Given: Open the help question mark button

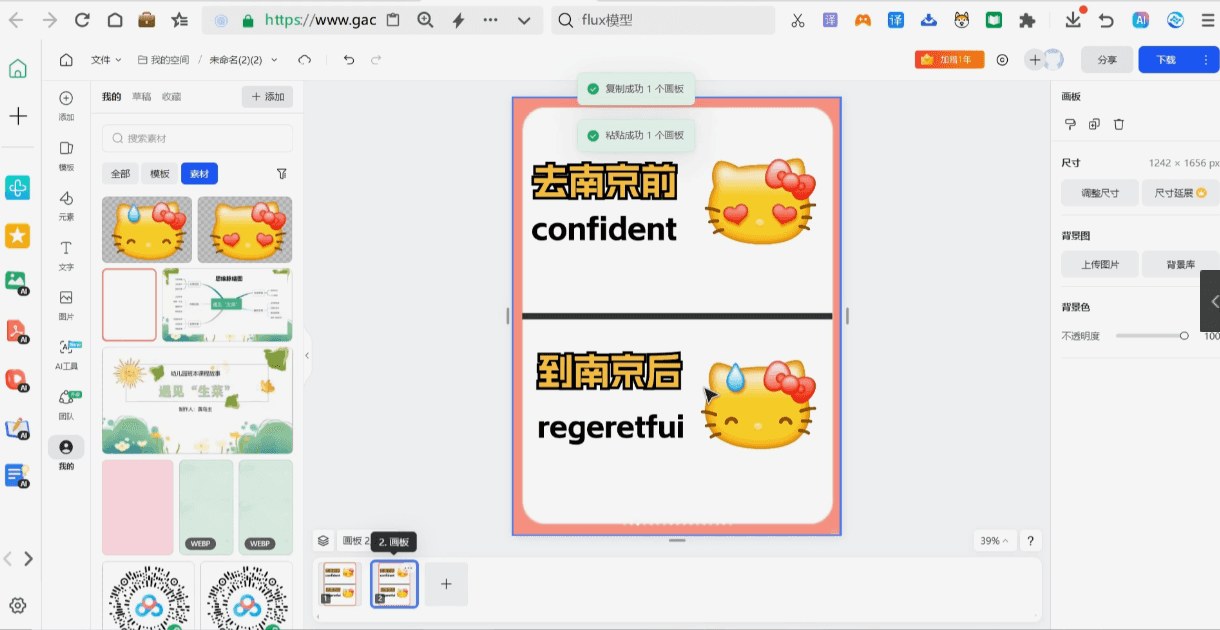Looking at the screenshot, I should 1030,541.
